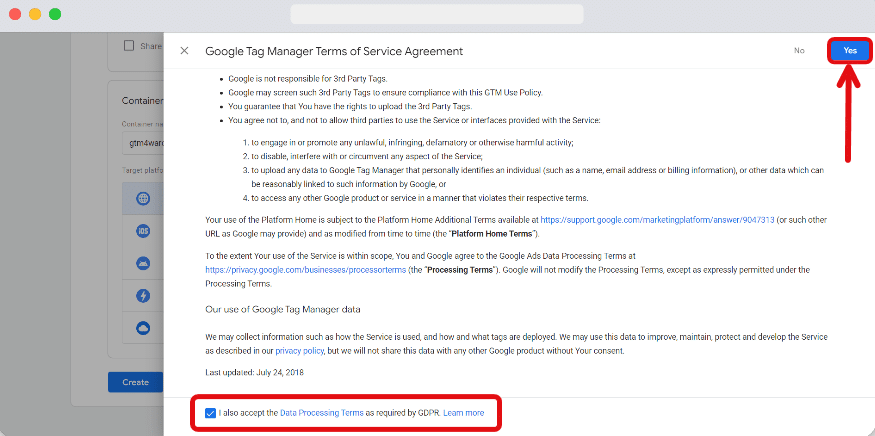
Task: Open the support.google.com marketingplatform link
Action: coord(657,220)
